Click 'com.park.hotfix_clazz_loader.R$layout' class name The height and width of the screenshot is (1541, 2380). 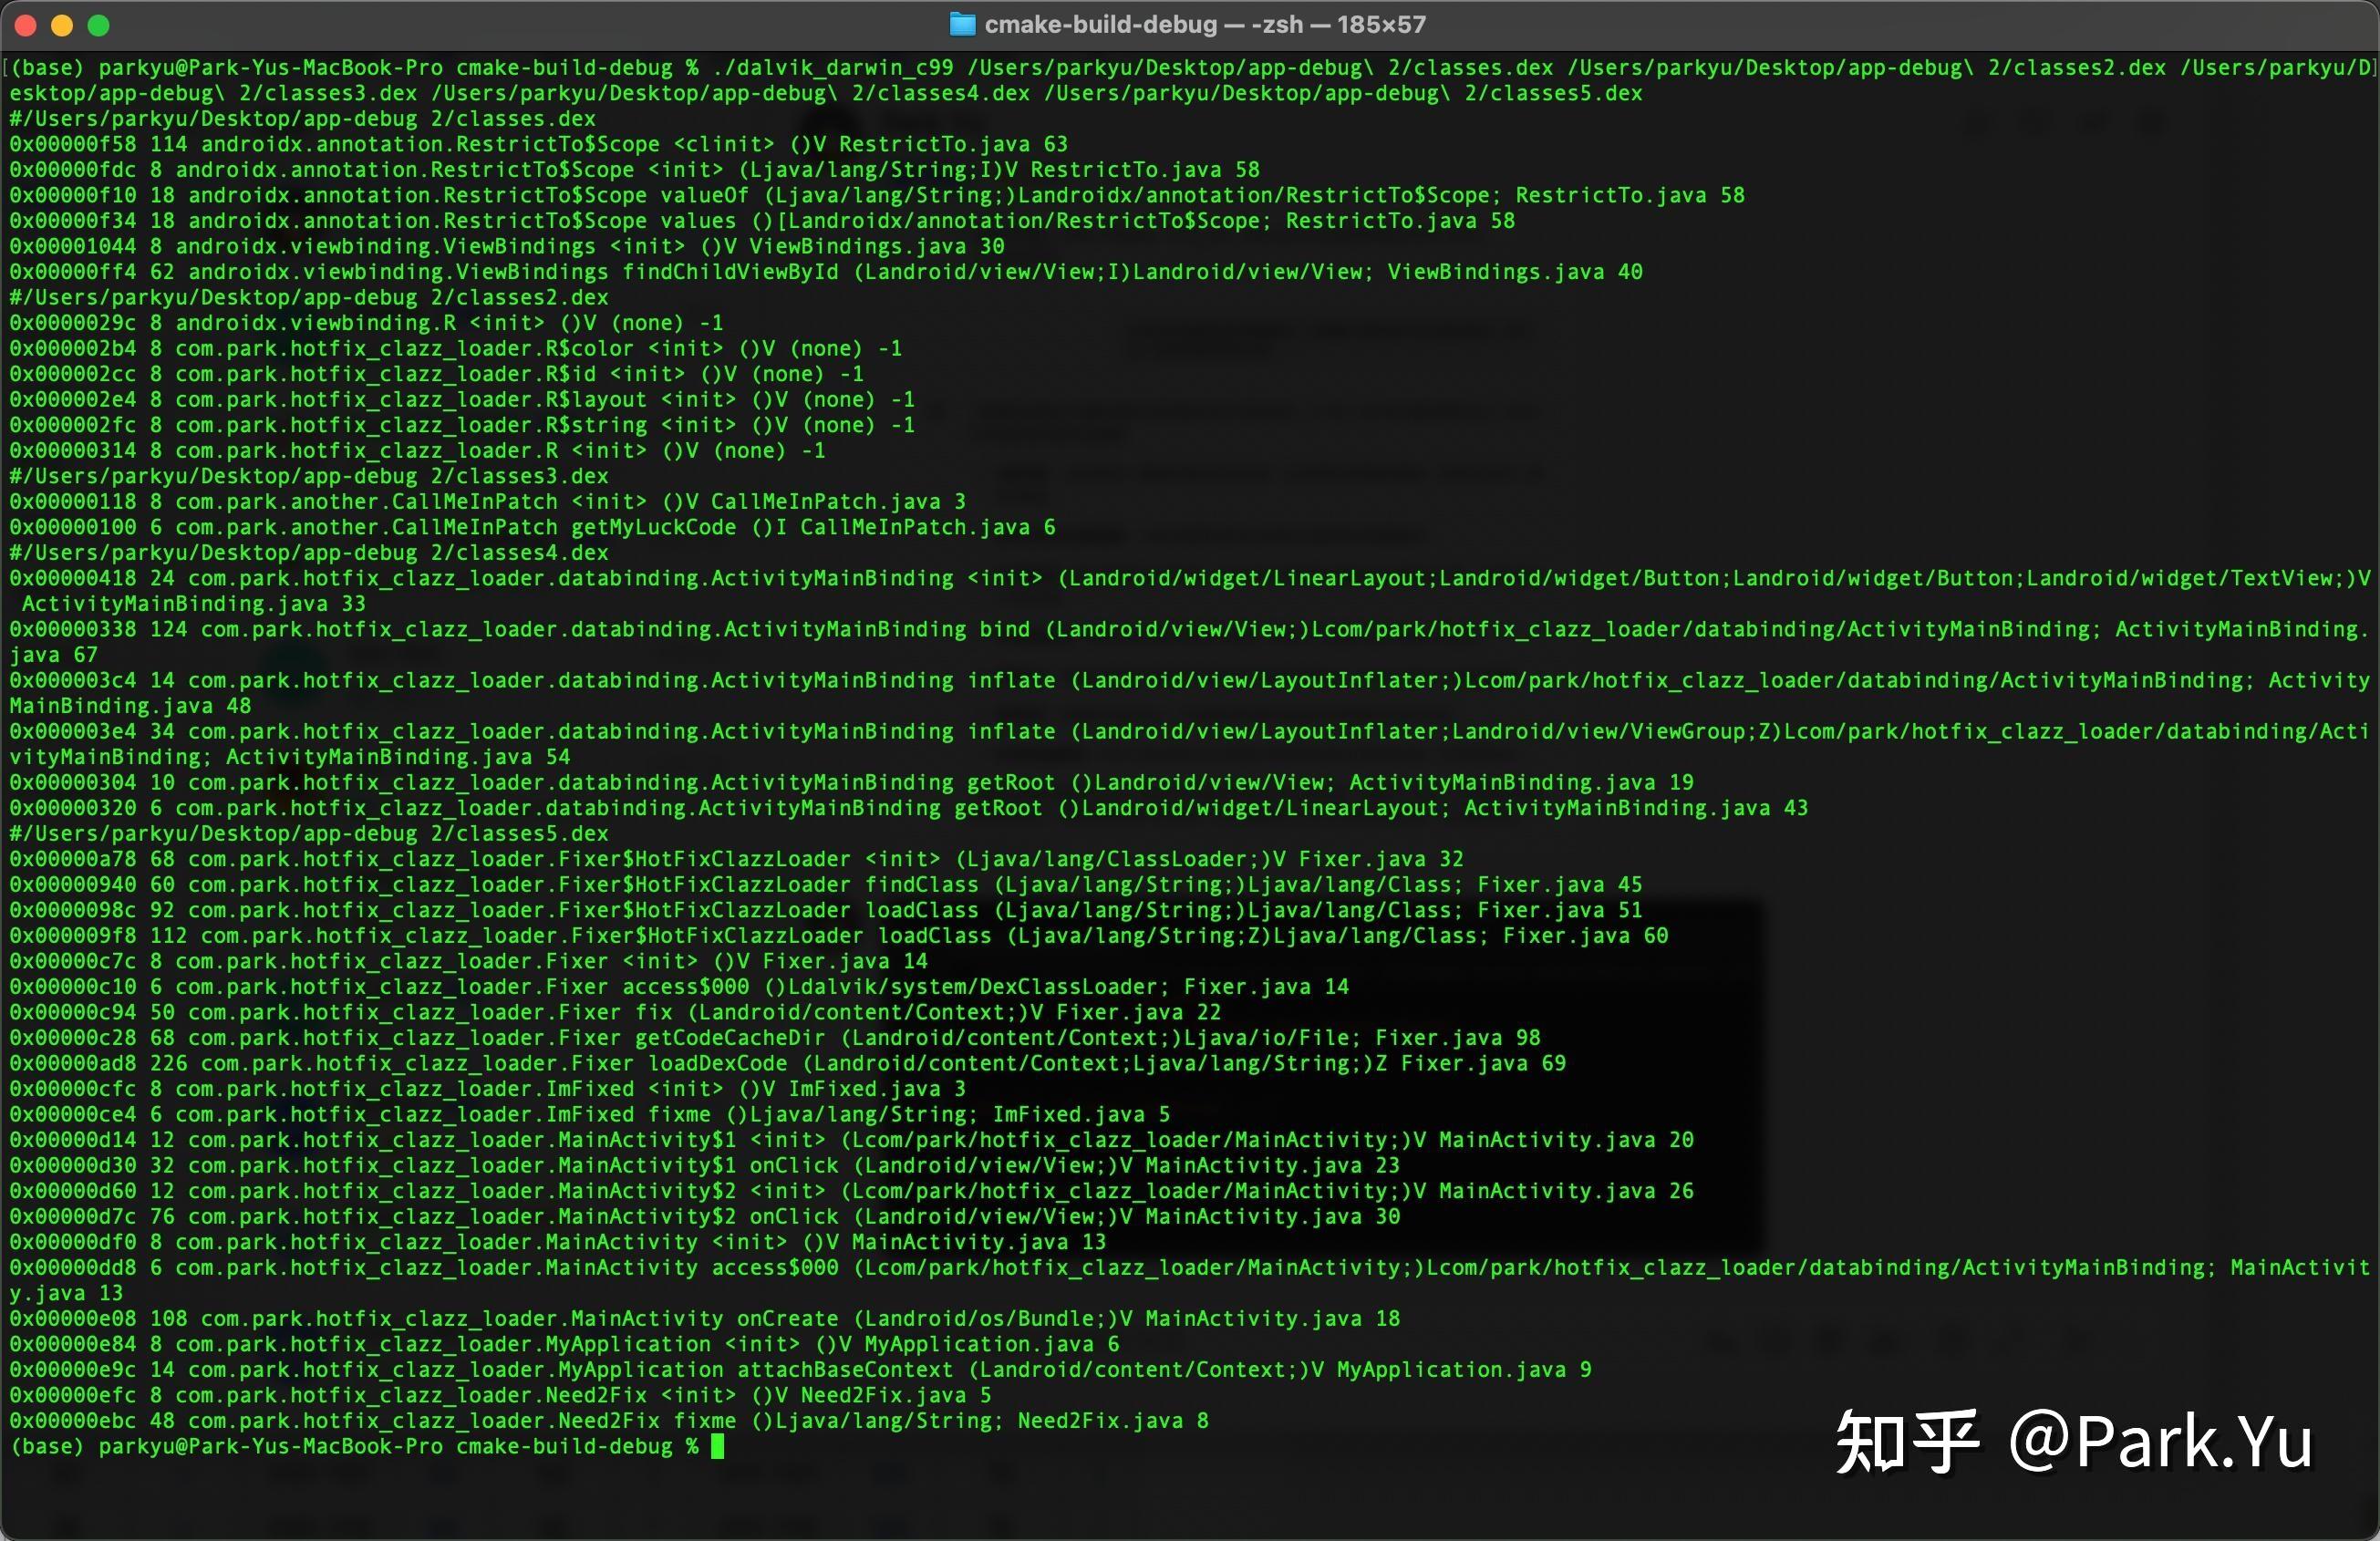(x=411, y=399)
